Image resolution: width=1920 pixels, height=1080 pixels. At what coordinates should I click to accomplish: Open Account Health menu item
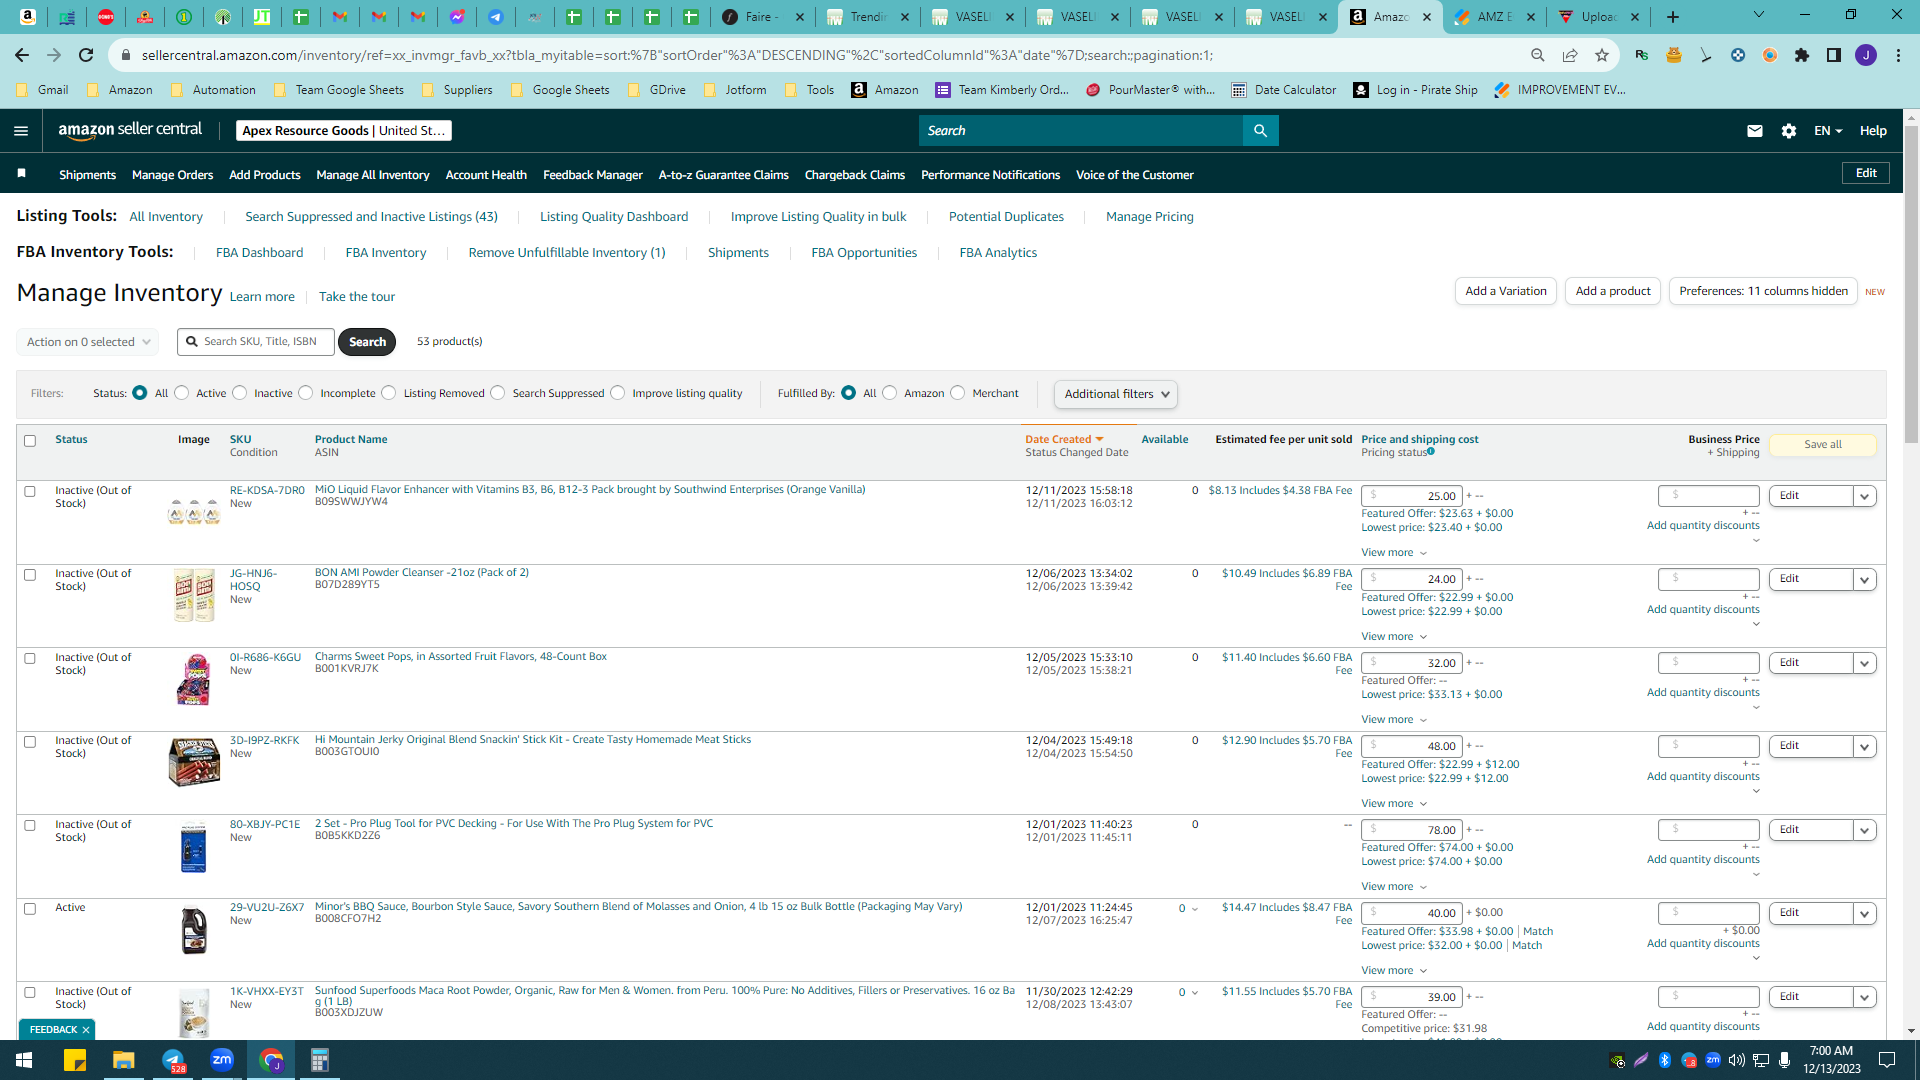pos(486,175)
